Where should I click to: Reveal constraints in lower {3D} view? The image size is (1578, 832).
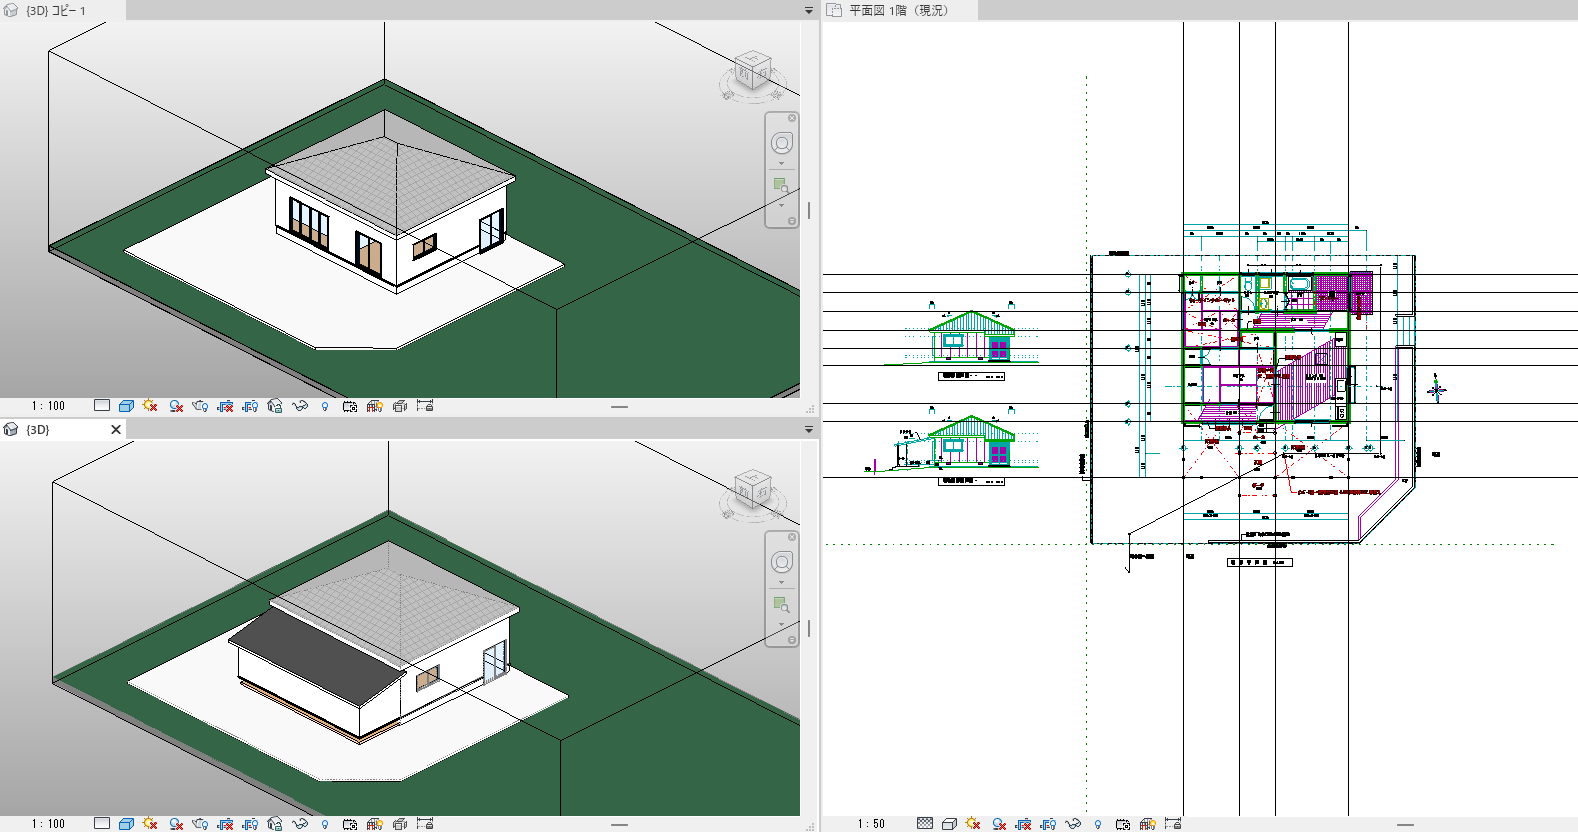425,824
